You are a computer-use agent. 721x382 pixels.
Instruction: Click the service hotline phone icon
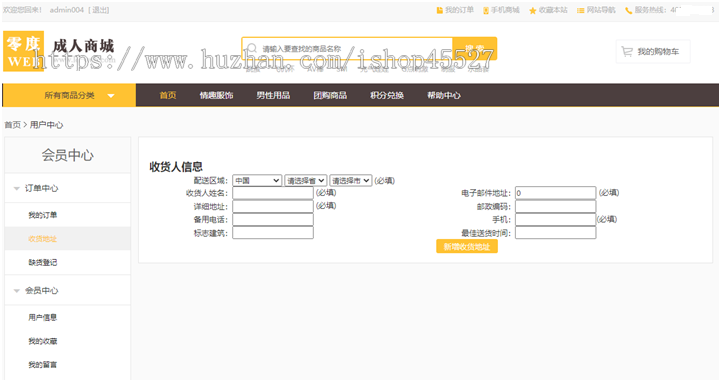[x=629, y=10]
